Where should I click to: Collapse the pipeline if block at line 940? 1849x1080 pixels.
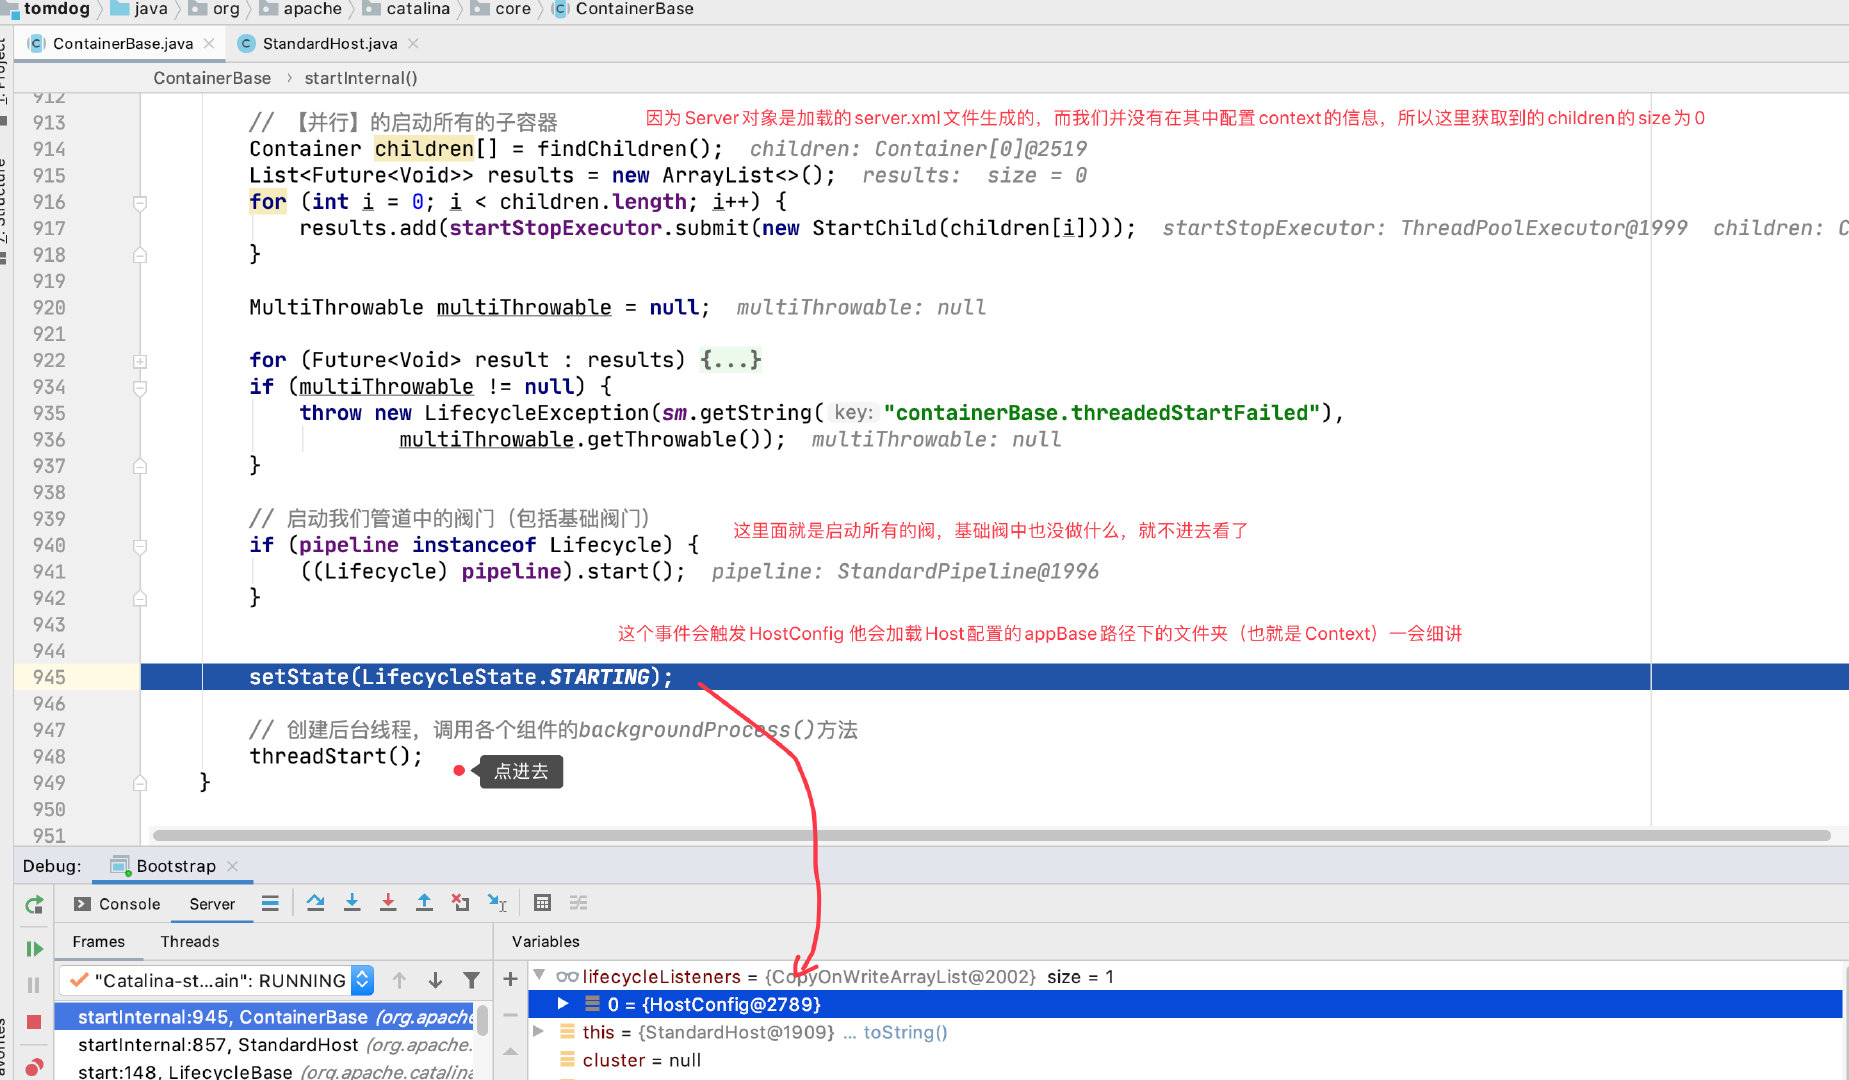[140, 546]
